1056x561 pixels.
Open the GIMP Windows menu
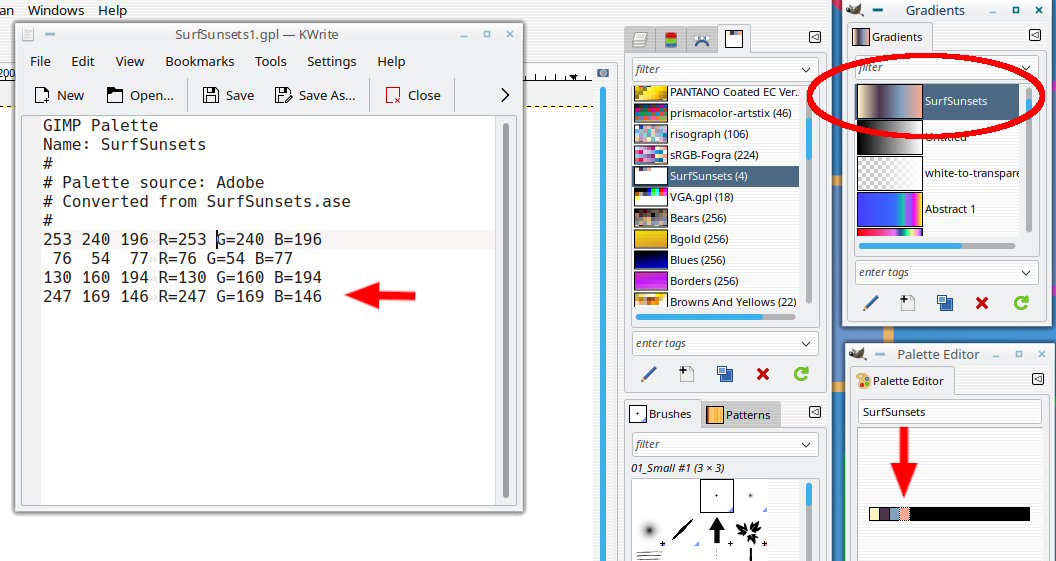pos(56,10)
